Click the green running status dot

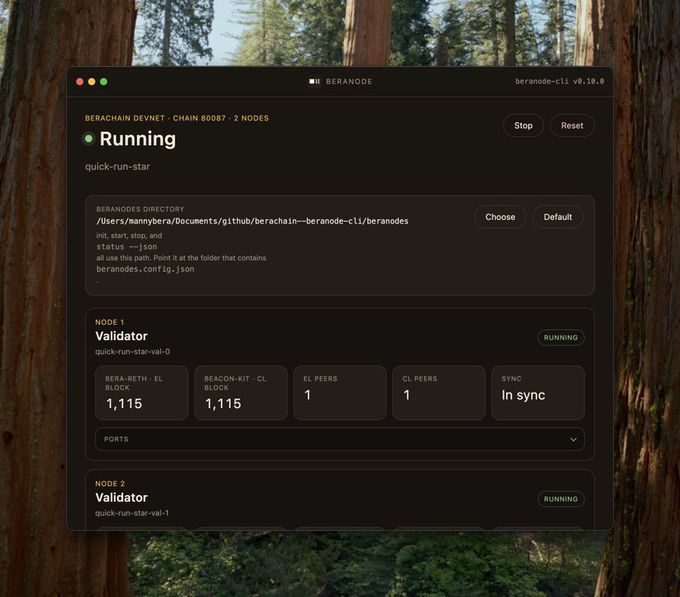[89, 139]
